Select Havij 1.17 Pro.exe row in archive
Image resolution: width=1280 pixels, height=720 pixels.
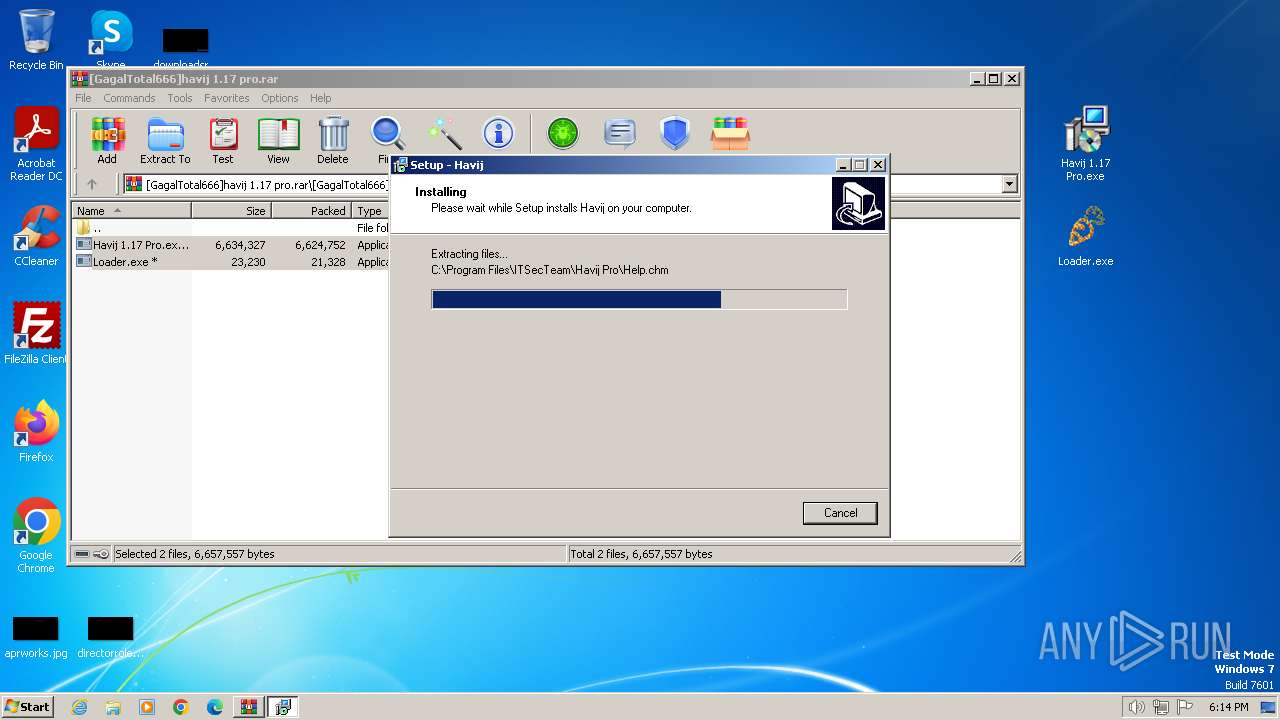click(231, 245)
